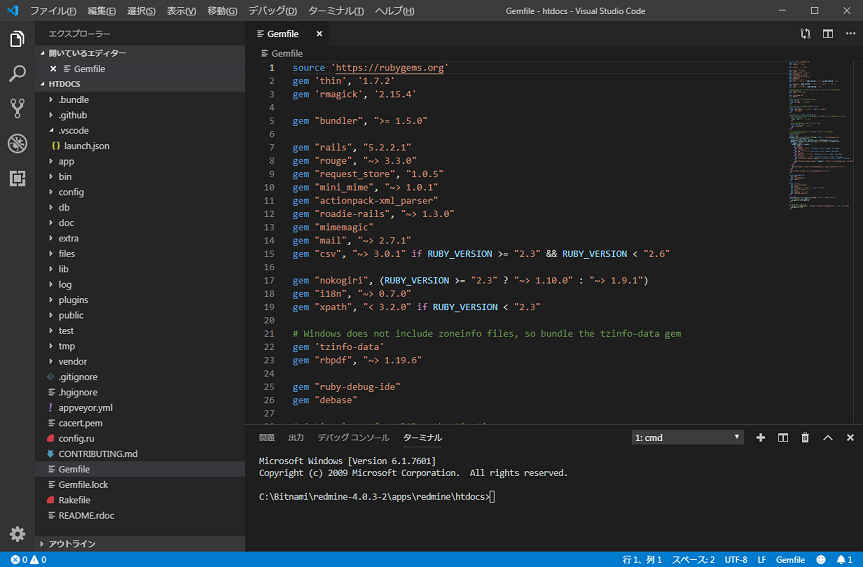The width and height of the screenshot is (863, 567).
Task: Switch to the 出力 panel tab
Action: pyautogui.click(x=296, y=438)
